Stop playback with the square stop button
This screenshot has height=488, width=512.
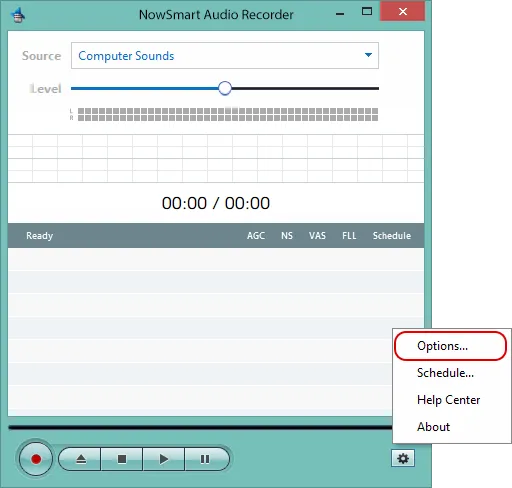(122, 459)
